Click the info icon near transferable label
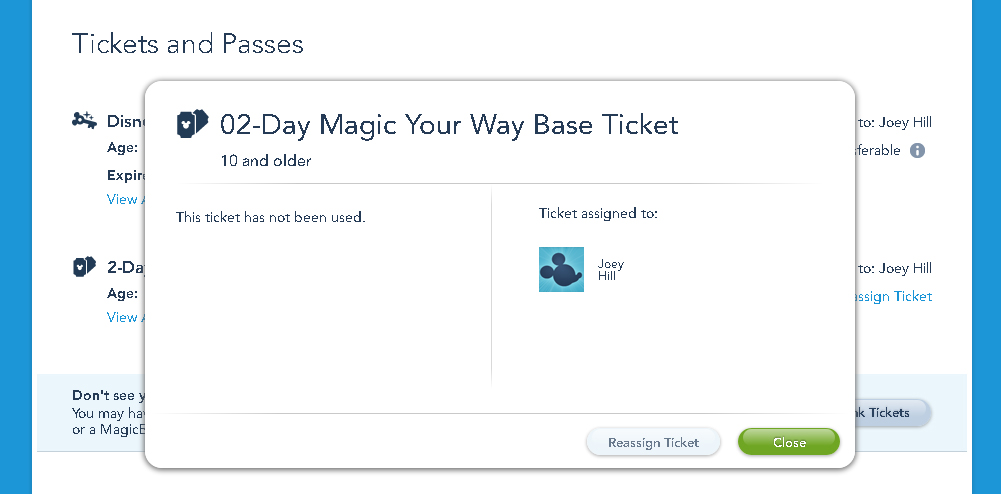Image resolution: width=1001 pixels, height=494 pixels. click(917, 151)
